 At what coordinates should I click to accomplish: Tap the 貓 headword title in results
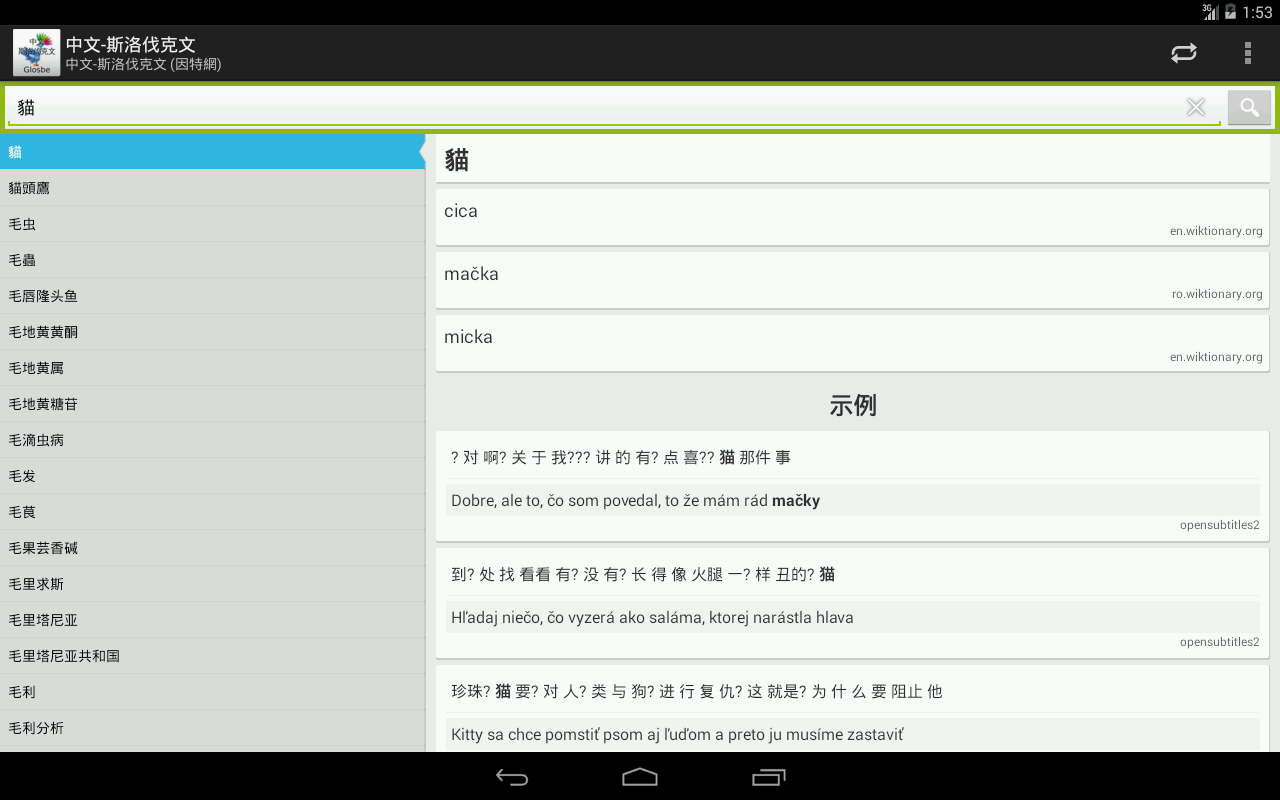[x=457, y=160]
